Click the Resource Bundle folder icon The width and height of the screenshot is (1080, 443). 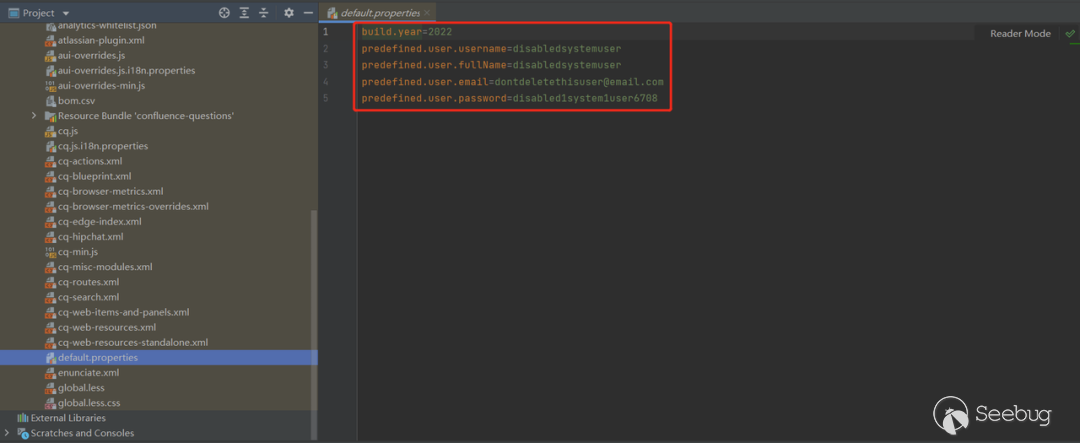click(x=50, y=116)
